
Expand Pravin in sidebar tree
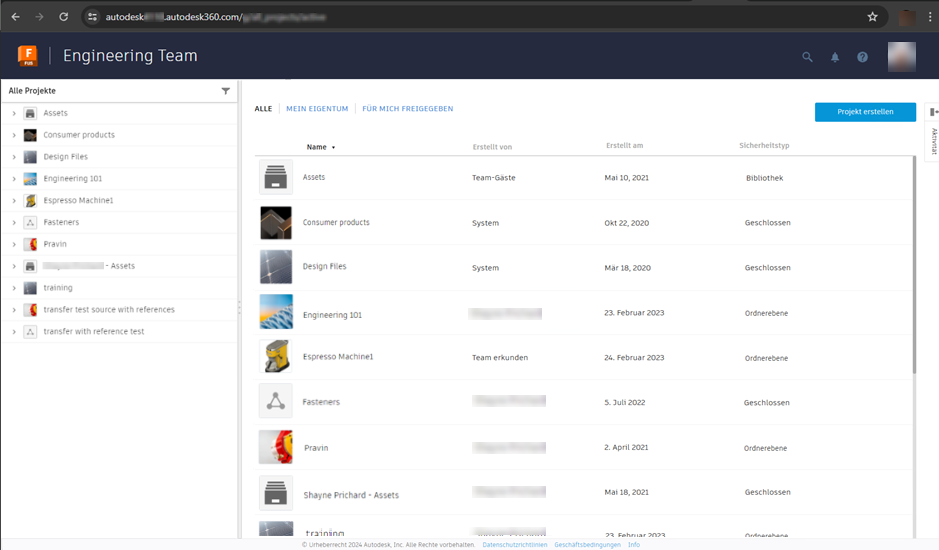pos(14,244)
